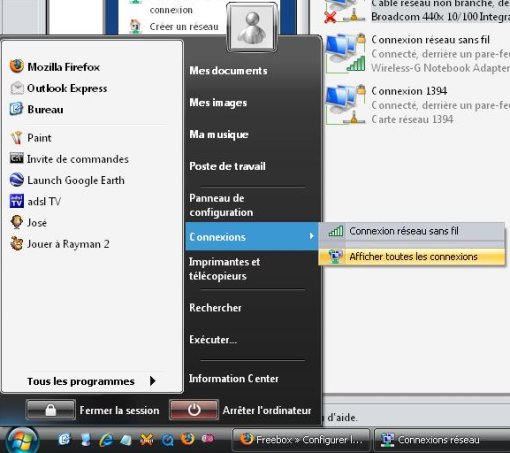The width and height of the screenshot is (510, 453).
Task: Open the Bureau shortcut in start menu
Action: (x=37, y=109)
